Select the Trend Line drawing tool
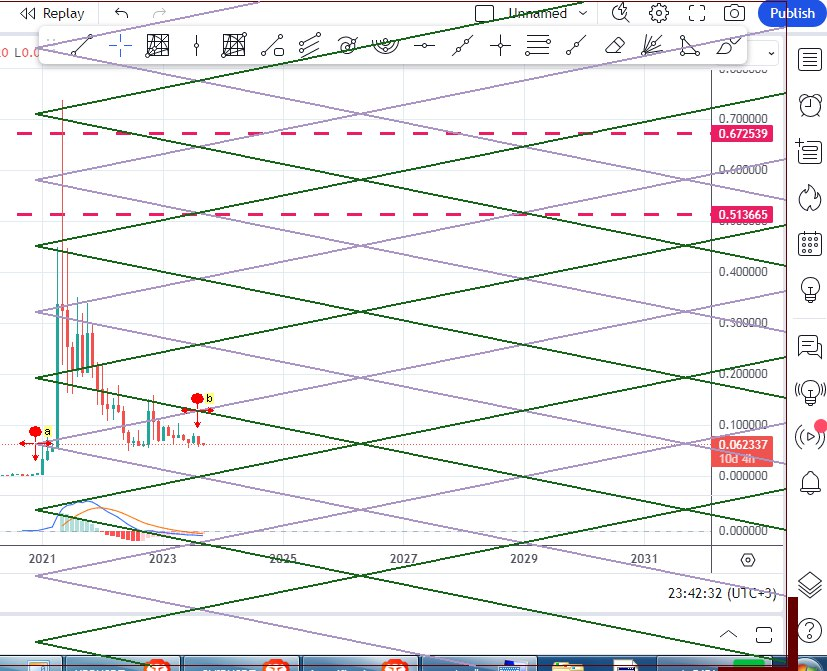Image resolution: width=827 pixels, height=671 pixels. 82,45
